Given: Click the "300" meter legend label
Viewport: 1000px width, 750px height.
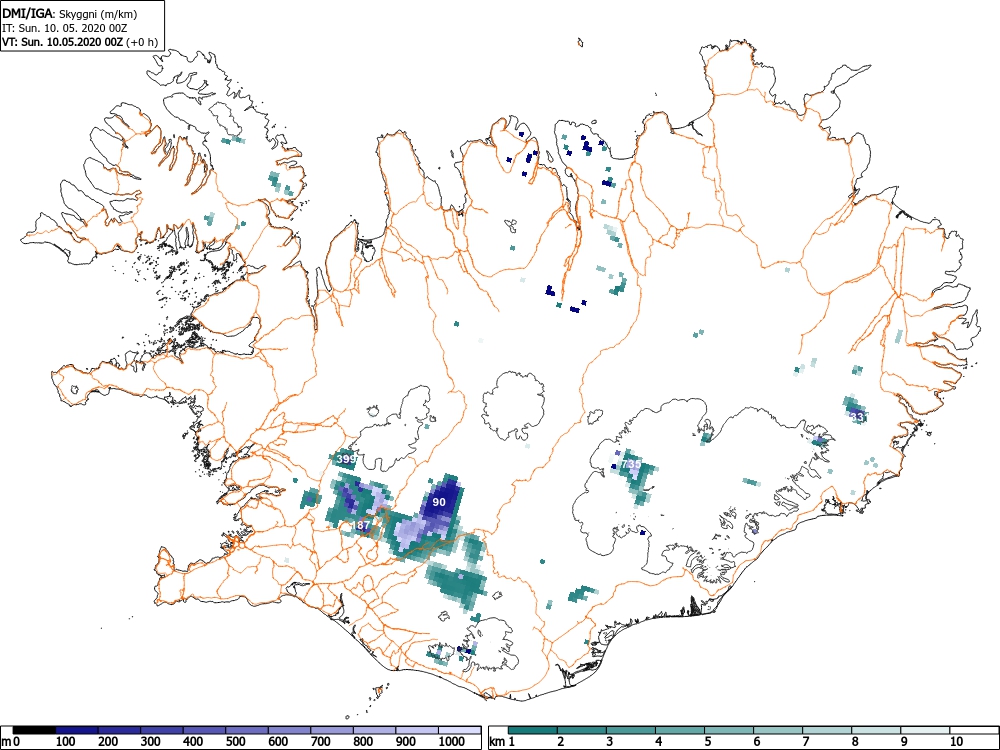Looking at the screenshot, I should coord(151,742).
